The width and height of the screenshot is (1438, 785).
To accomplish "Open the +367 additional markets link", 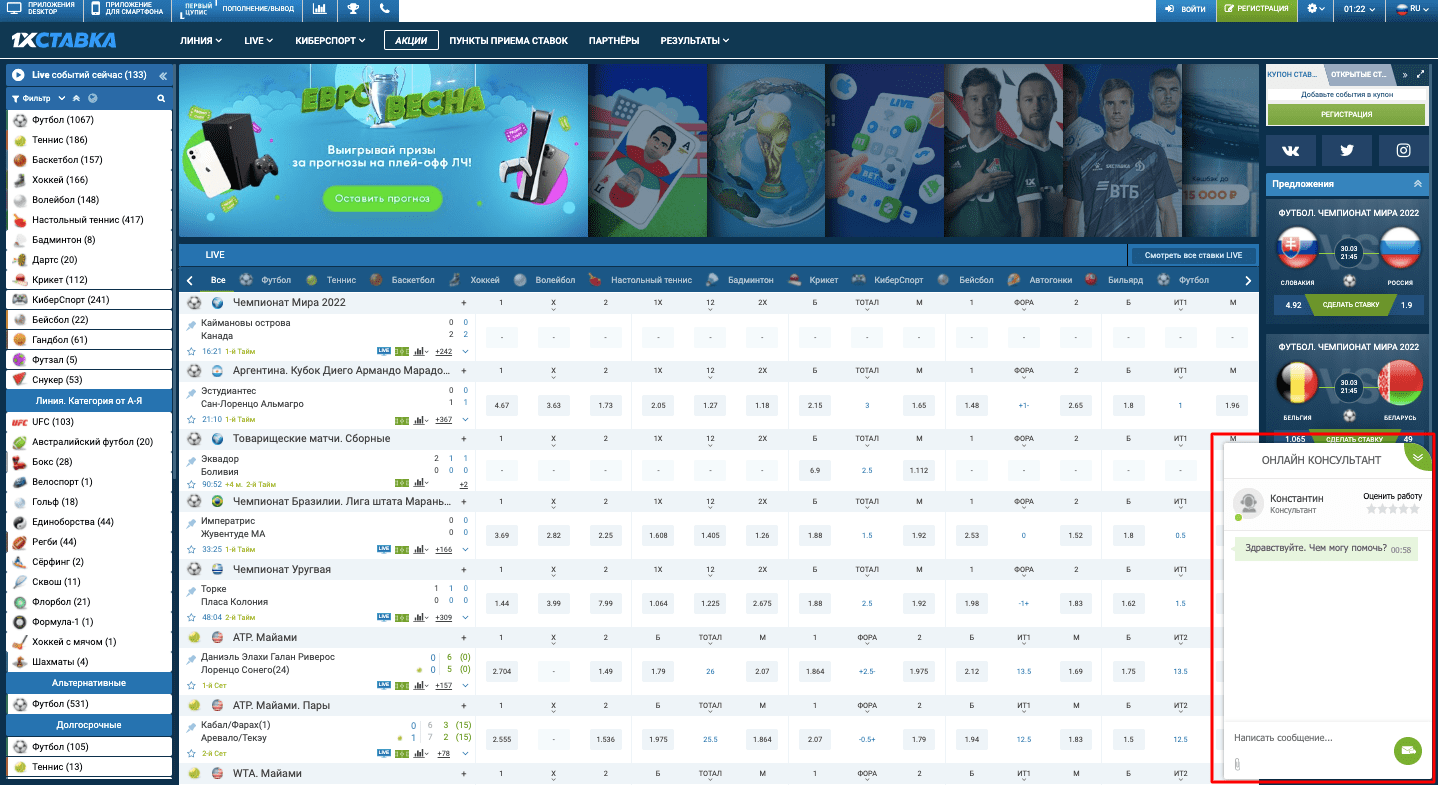I will click(444, 419).
